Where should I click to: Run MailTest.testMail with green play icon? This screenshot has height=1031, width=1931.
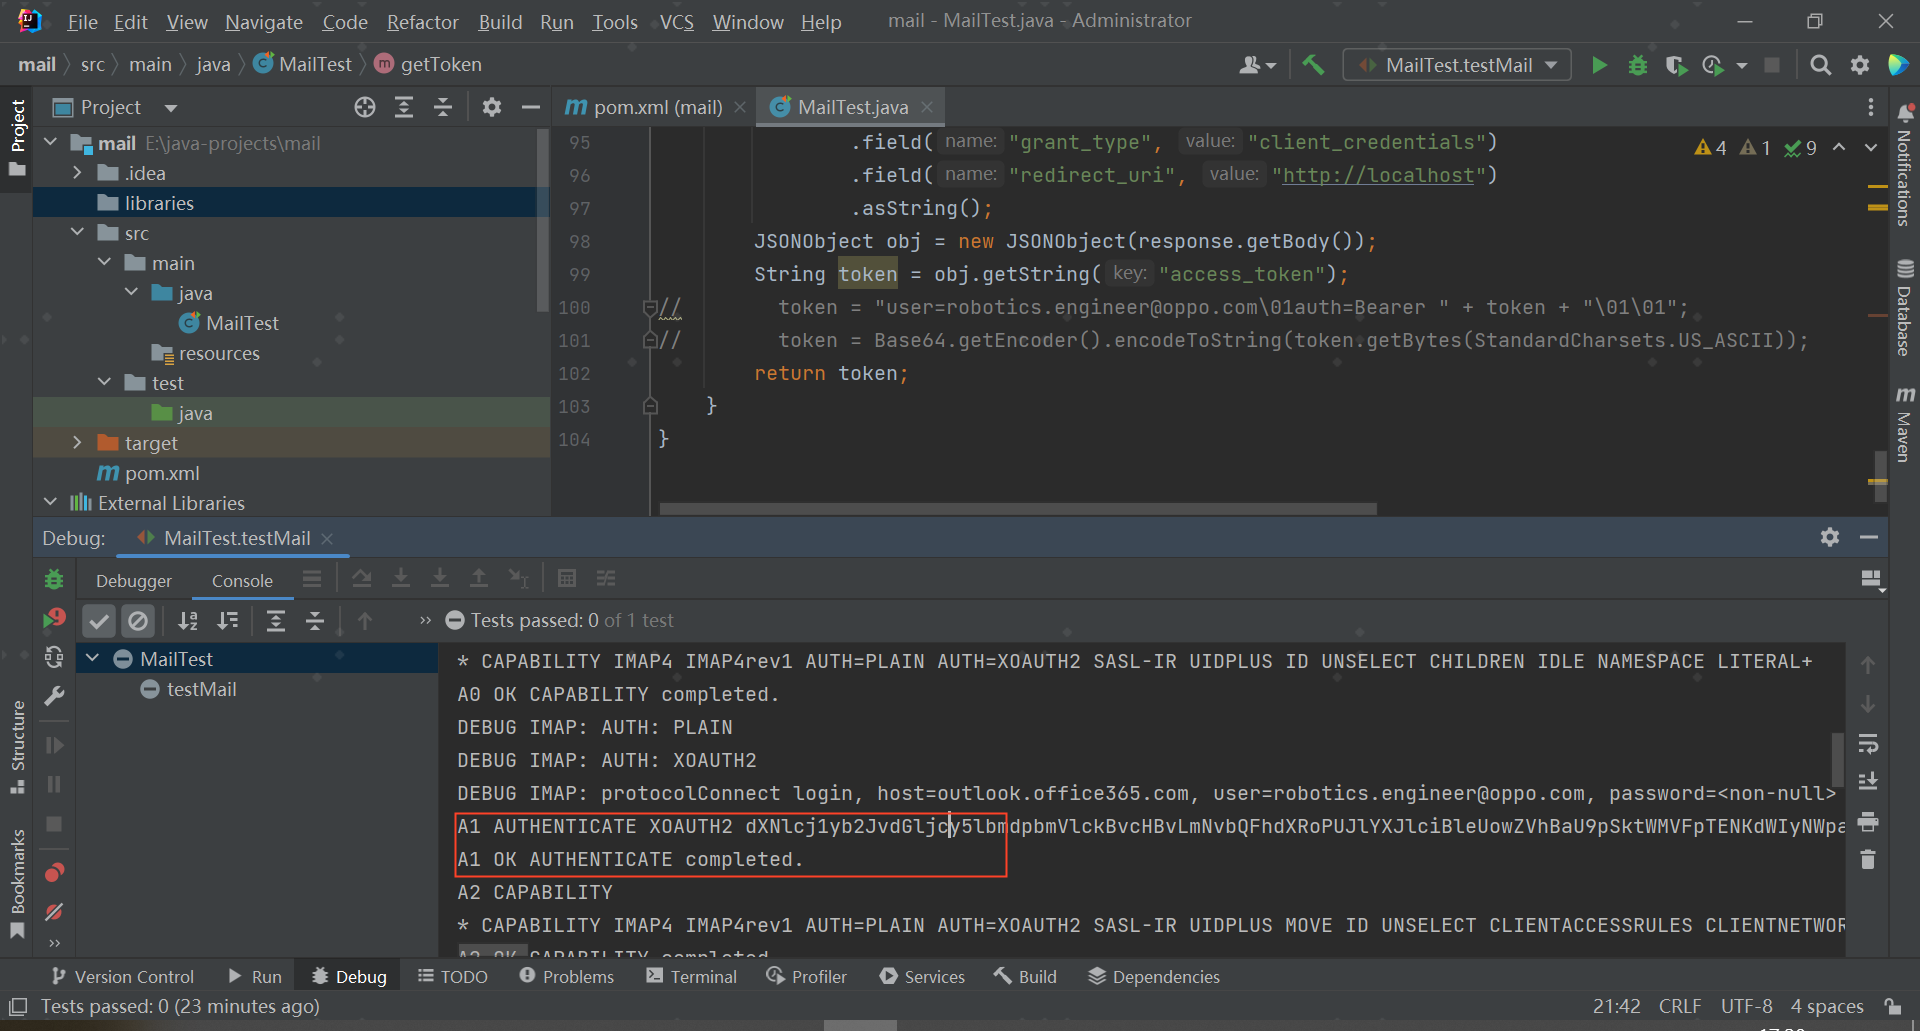tap(1599, 65)
